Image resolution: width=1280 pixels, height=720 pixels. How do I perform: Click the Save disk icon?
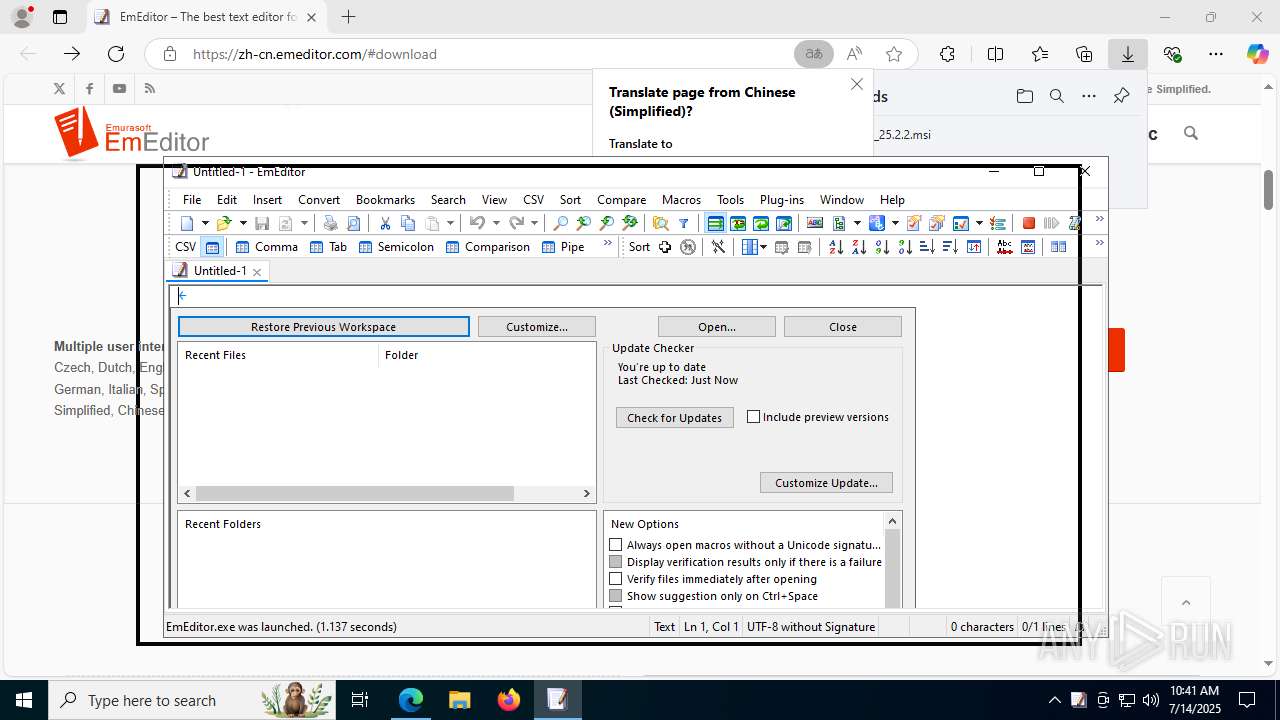(x=262, y=223)
